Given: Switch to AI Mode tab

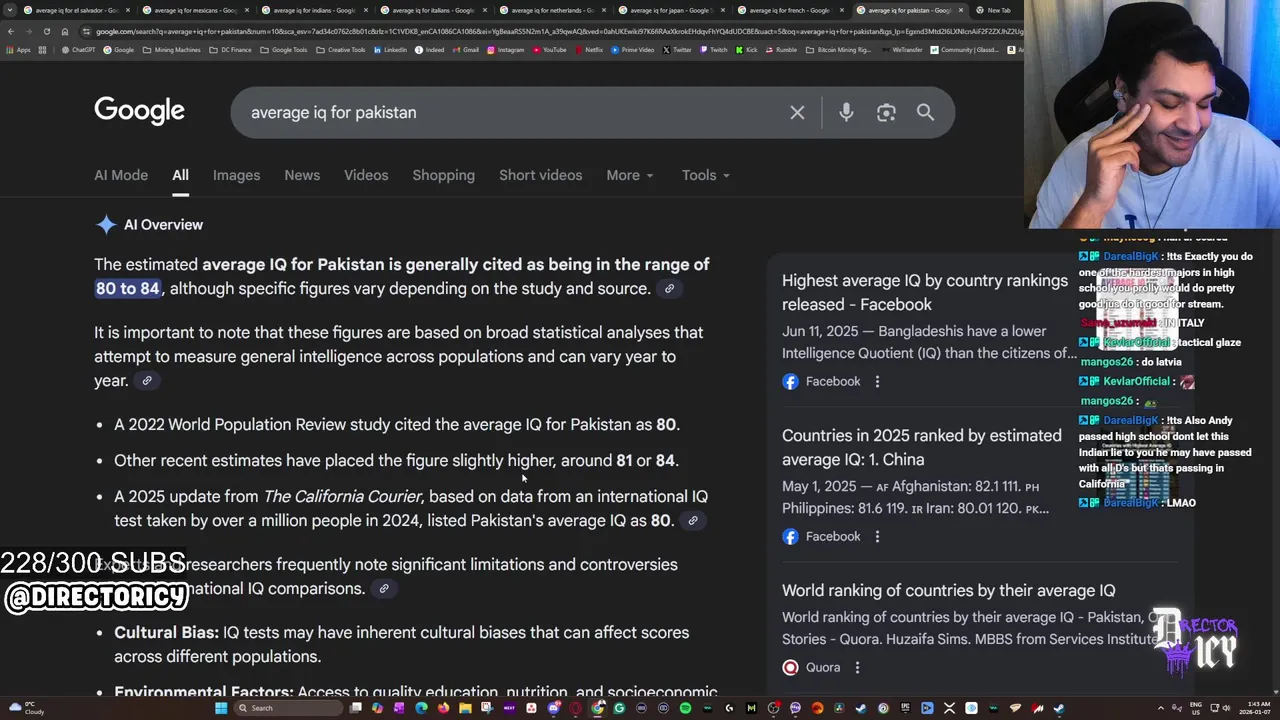Looking at the screenshot, I should pos(121,175).
